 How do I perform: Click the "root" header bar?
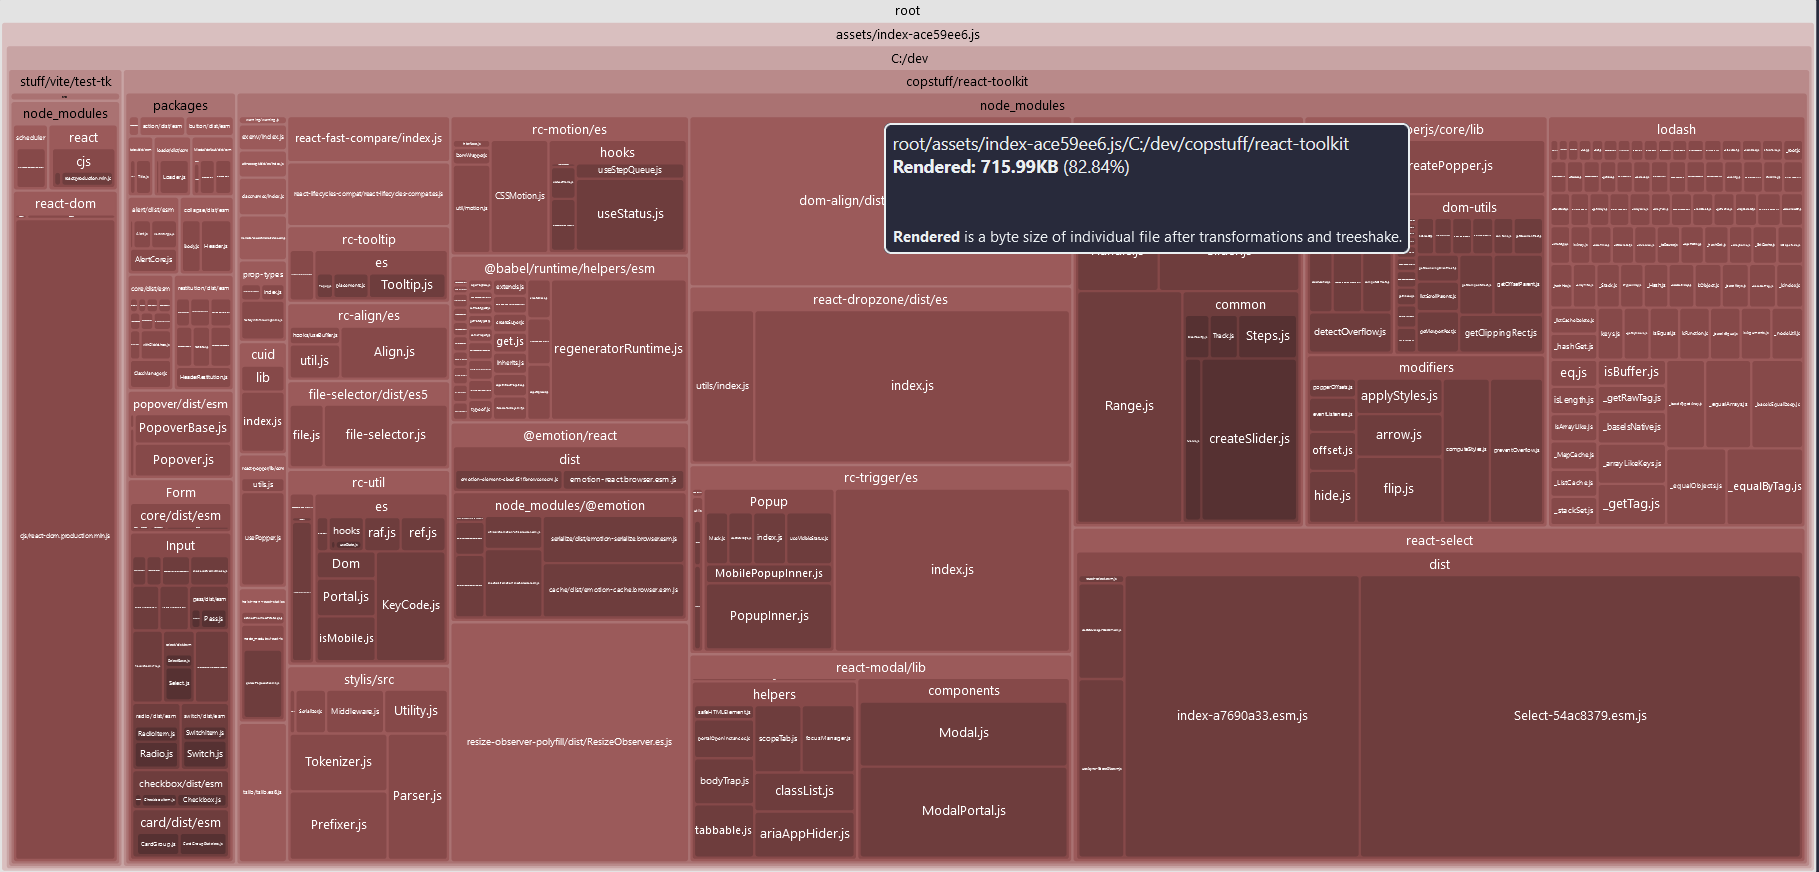tap(908, 11)
